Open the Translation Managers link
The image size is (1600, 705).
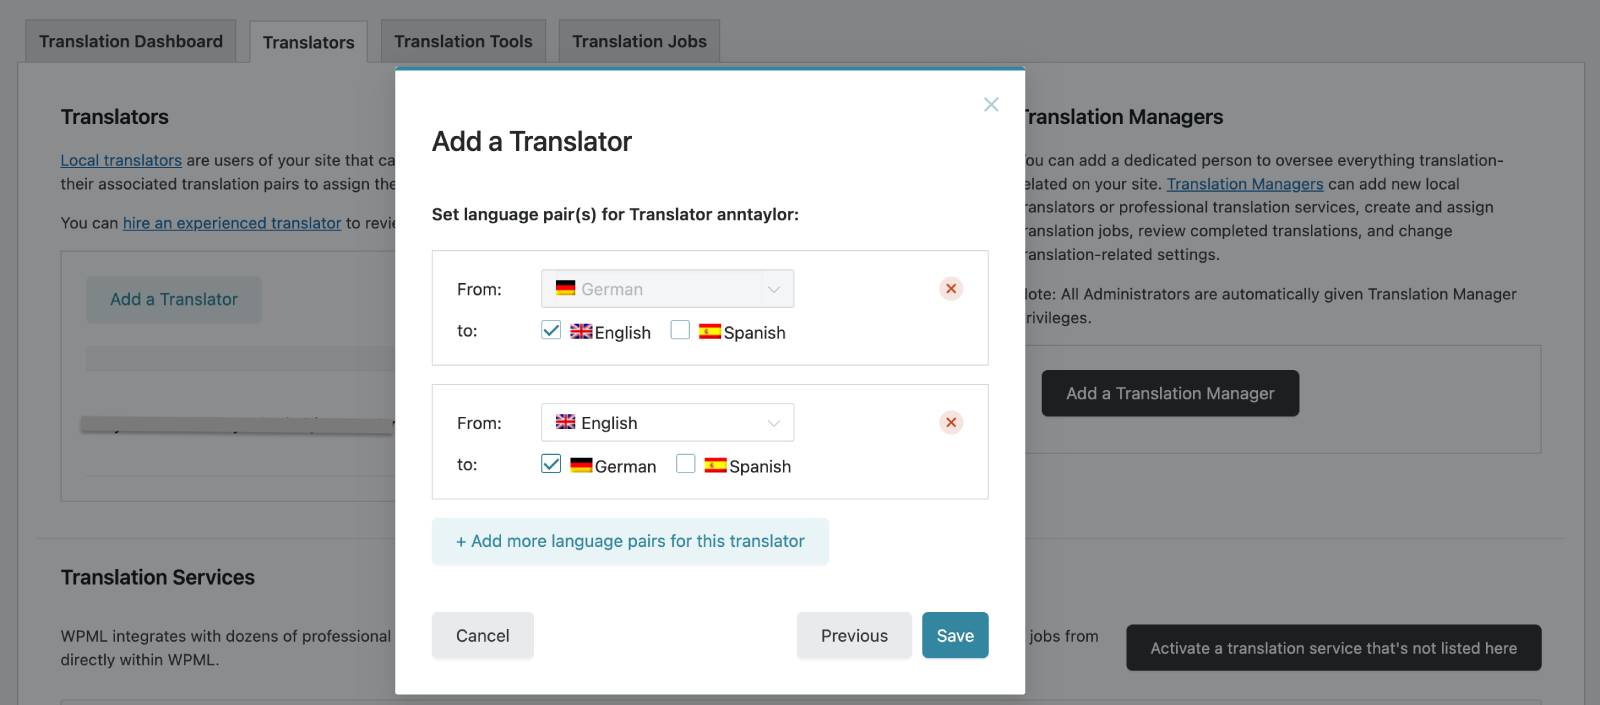pos(1245,184)
